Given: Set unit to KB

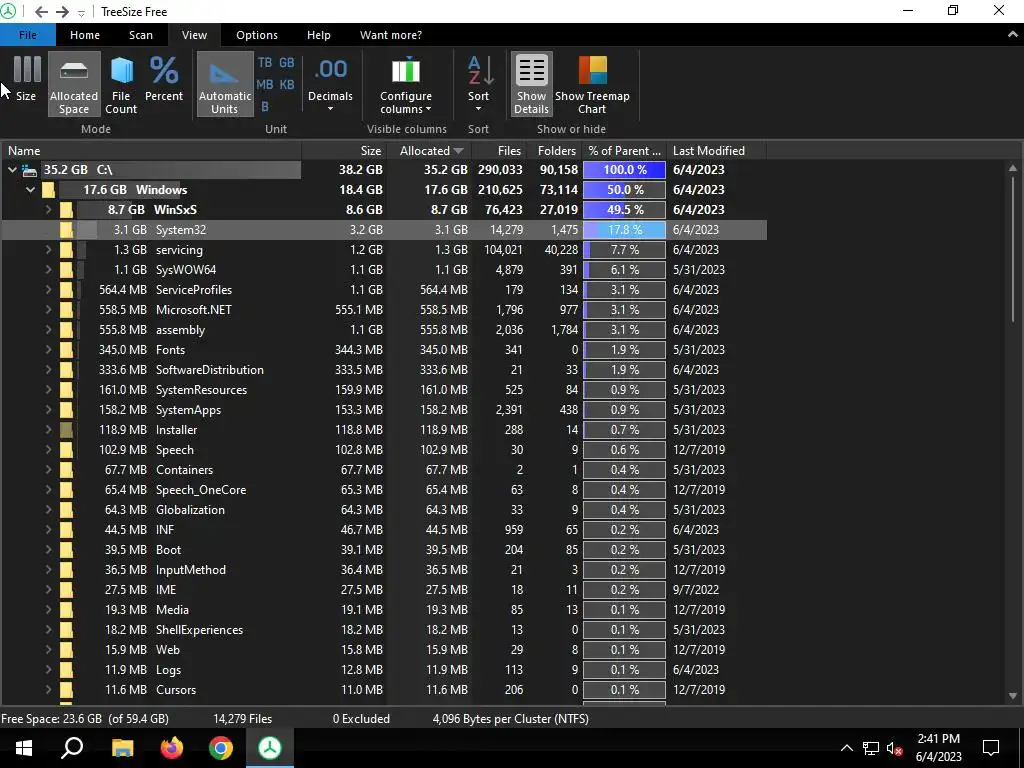Looking at the screenshot, I should pos(287,84).
